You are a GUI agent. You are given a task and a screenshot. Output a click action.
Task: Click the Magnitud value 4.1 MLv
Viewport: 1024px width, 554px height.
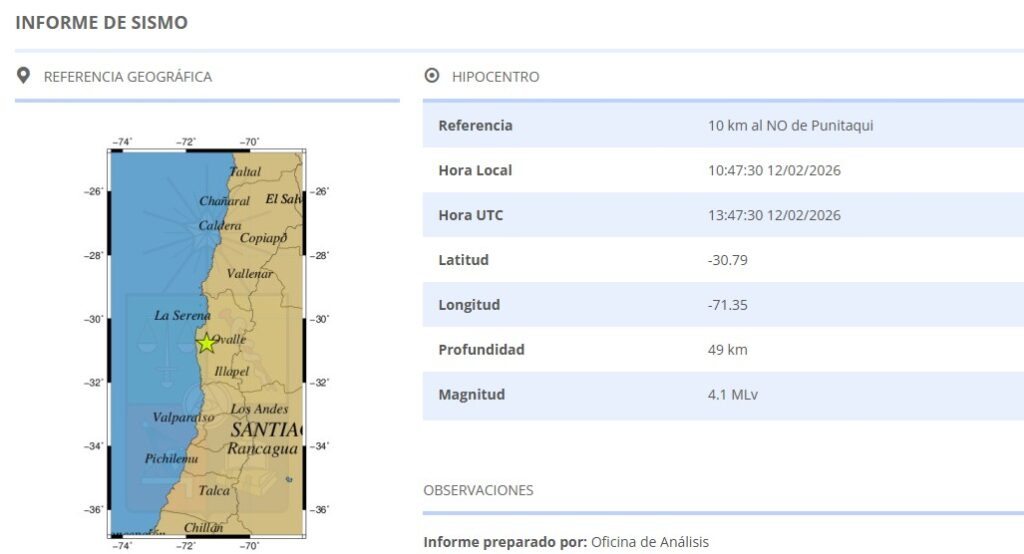pos(732,395)
